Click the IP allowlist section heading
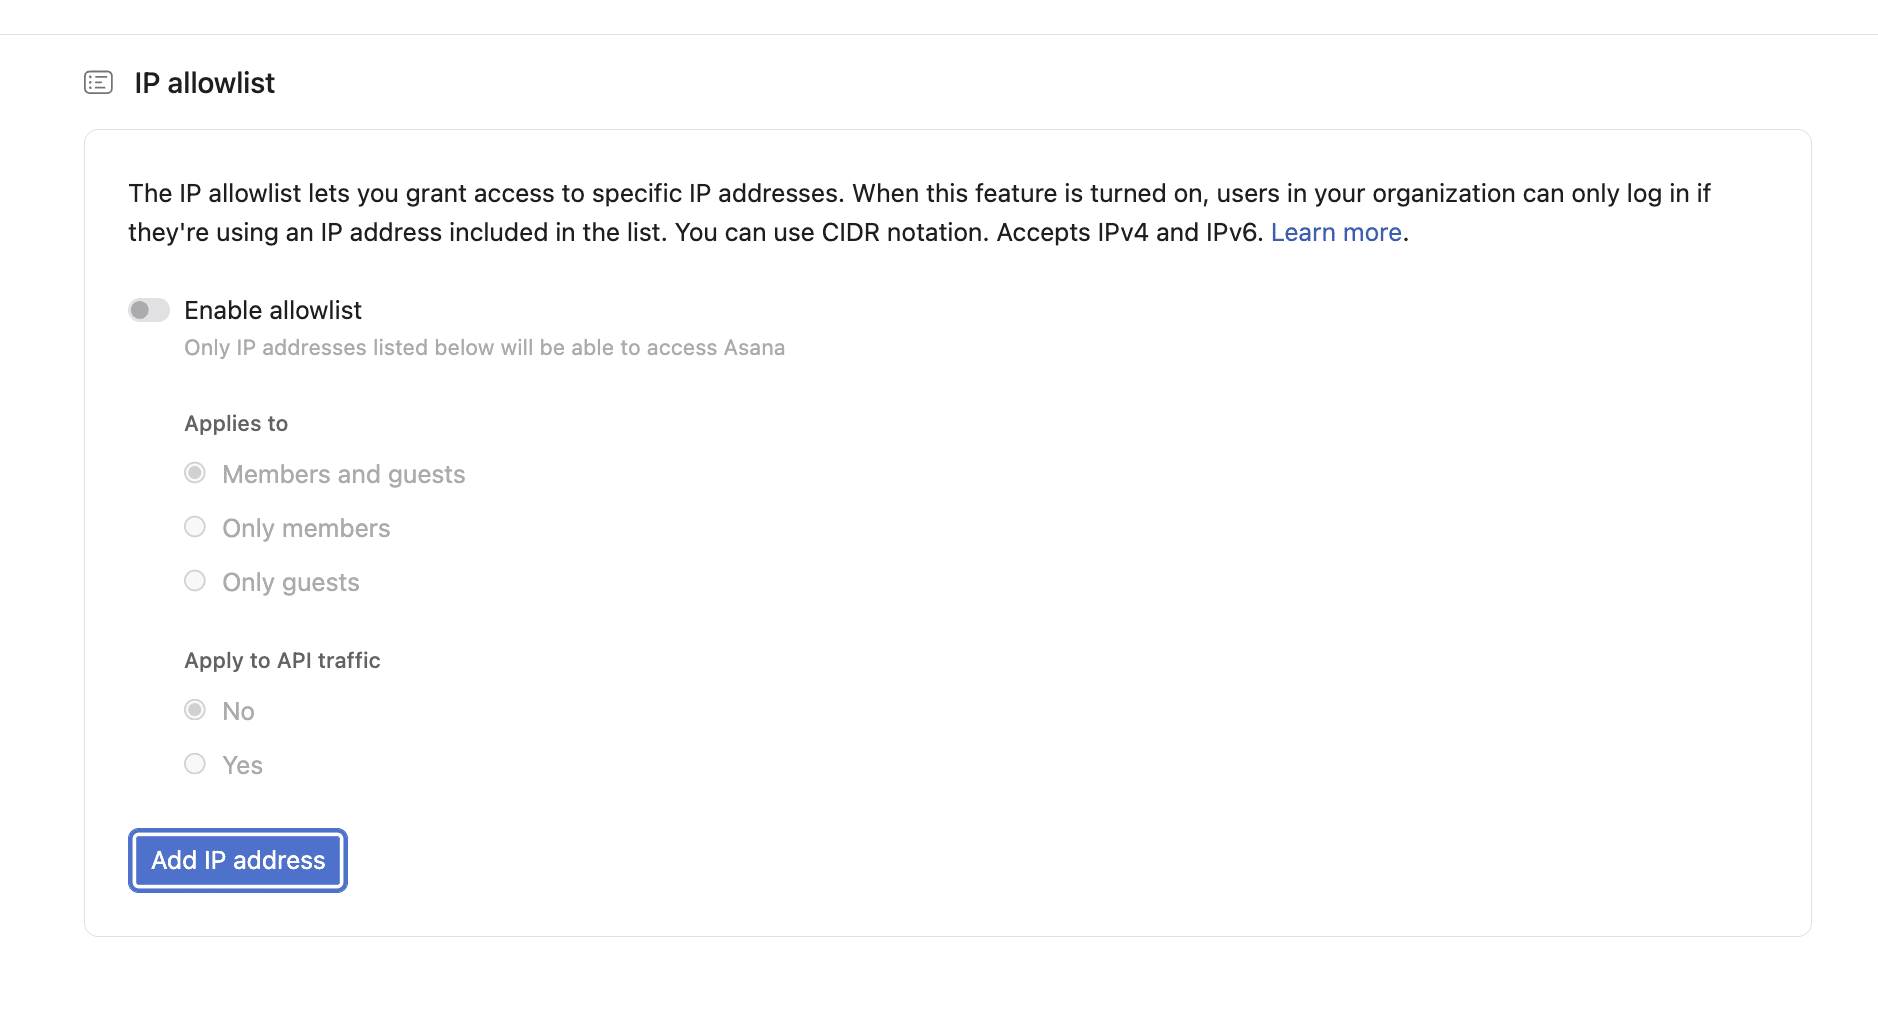The height and width of the screenshot is (1022, 1878). 204,83
